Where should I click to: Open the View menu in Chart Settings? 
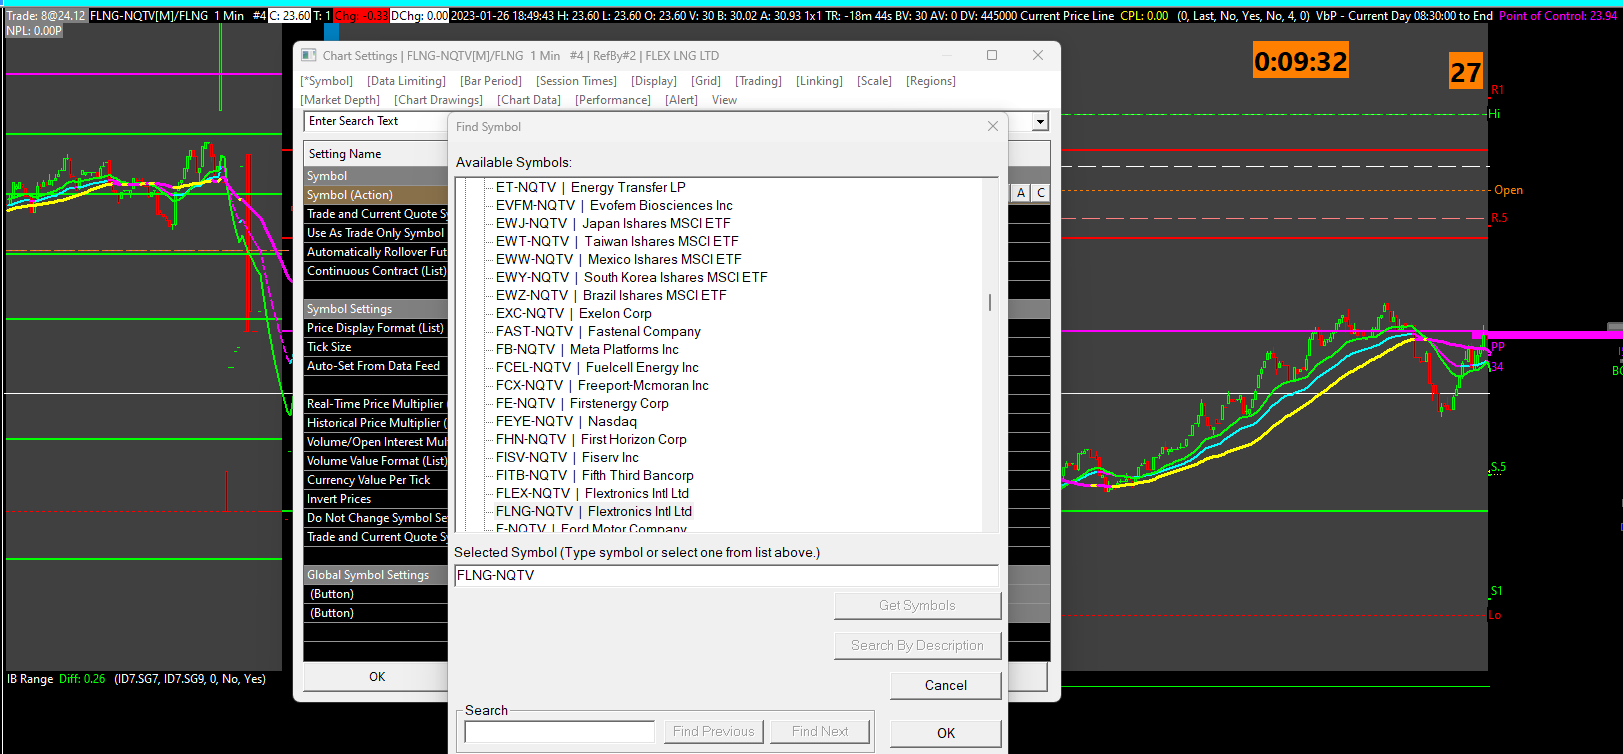tap(724, 100)
